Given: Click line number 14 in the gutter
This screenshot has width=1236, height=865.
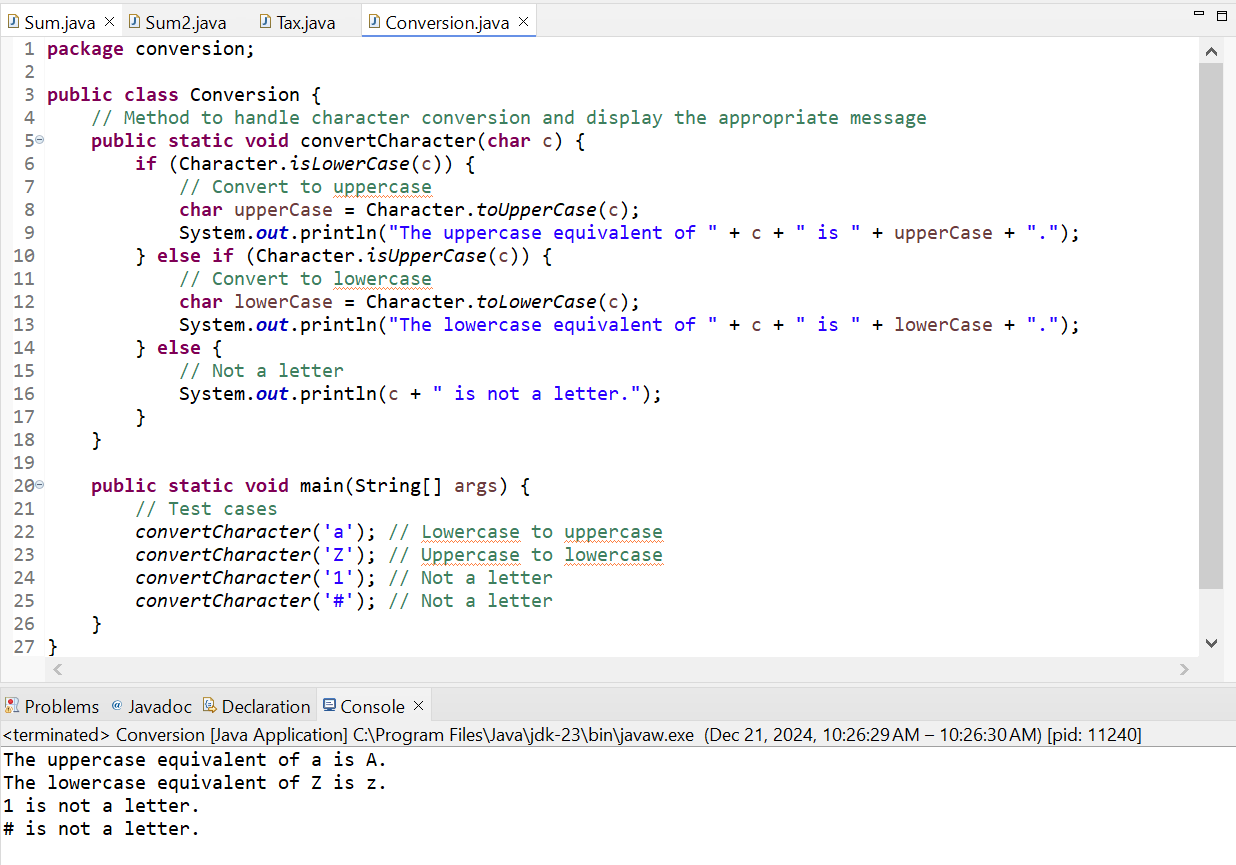Looking at the screenshot, I should click(24, 348).
